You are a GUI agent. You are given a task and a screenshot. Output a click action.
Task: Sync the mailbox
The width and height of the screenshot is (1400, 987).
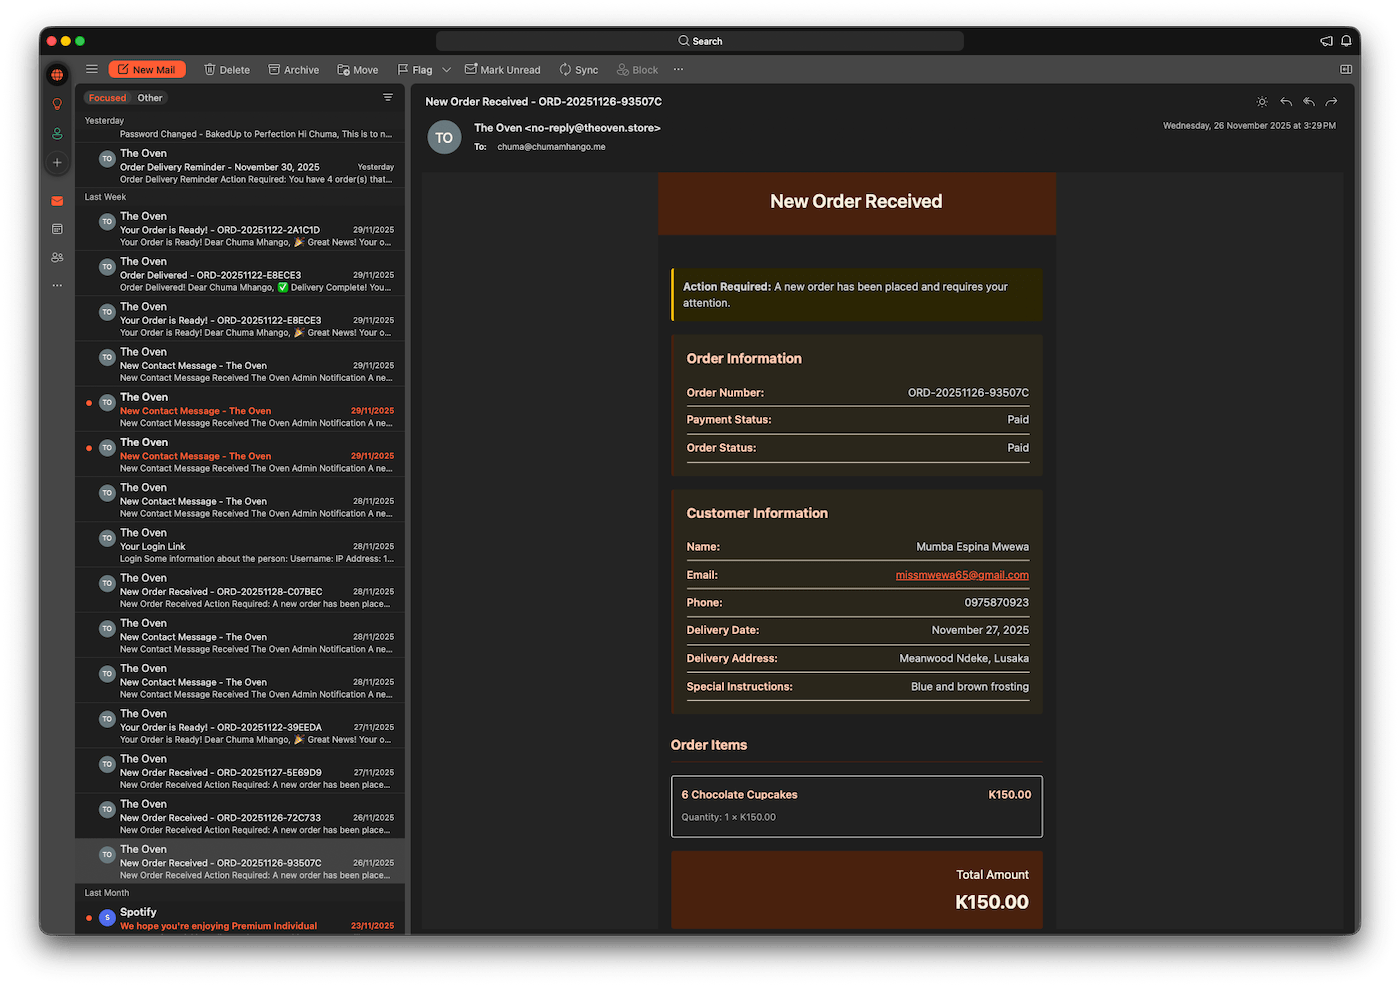tap(579, 70)
